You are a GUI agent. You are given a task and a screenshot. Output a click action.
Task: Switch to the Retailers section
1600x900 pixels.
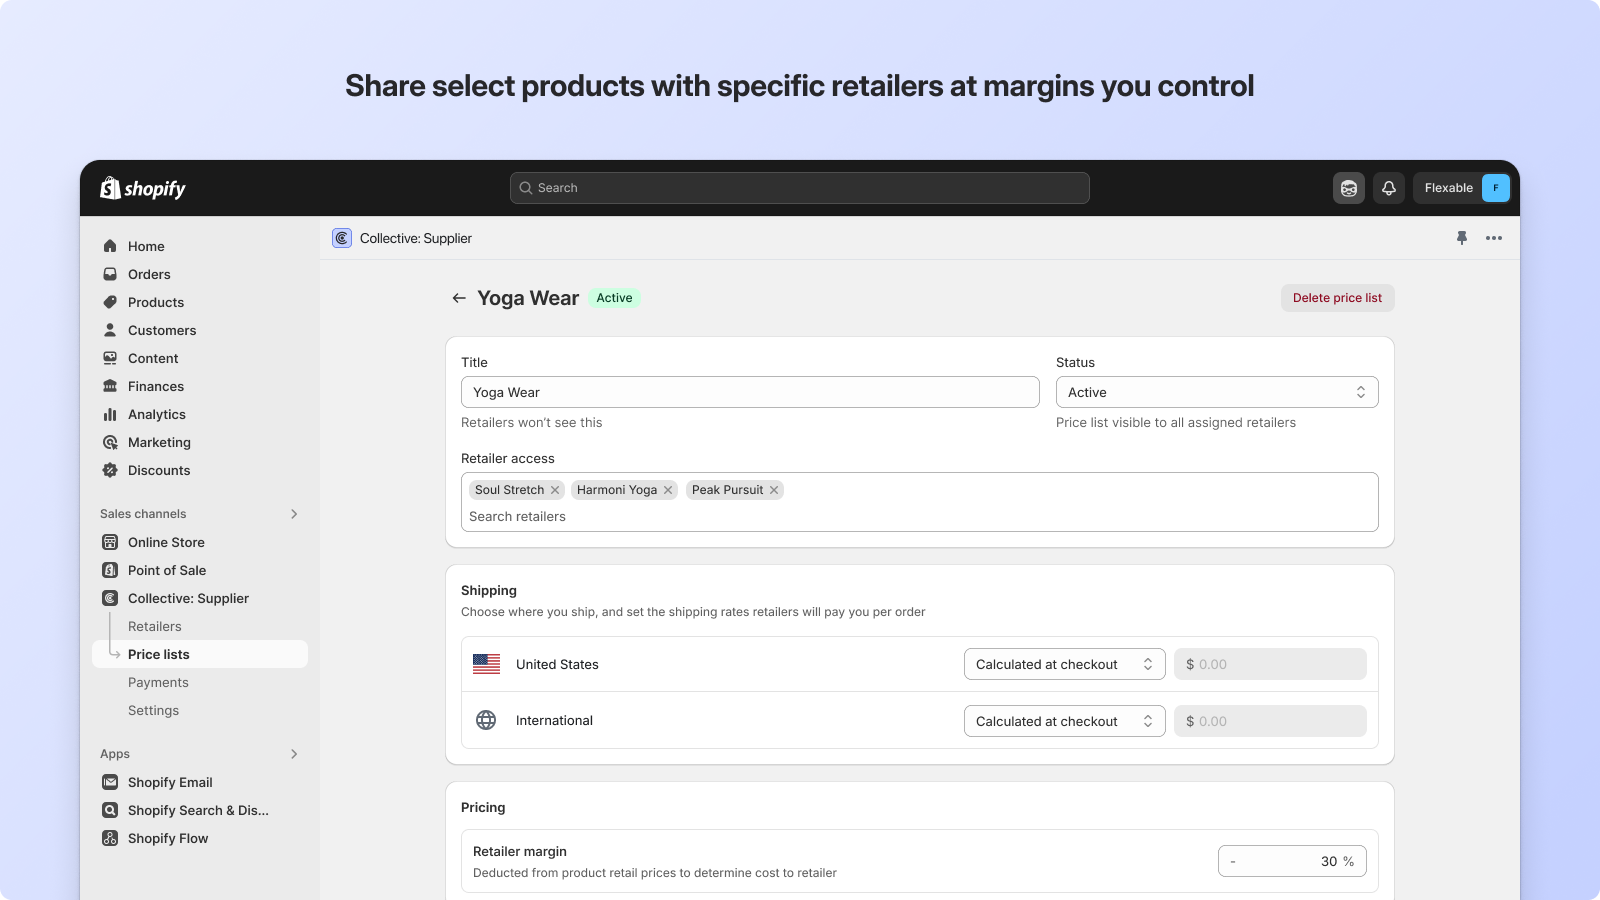click(x=154, y=626)
